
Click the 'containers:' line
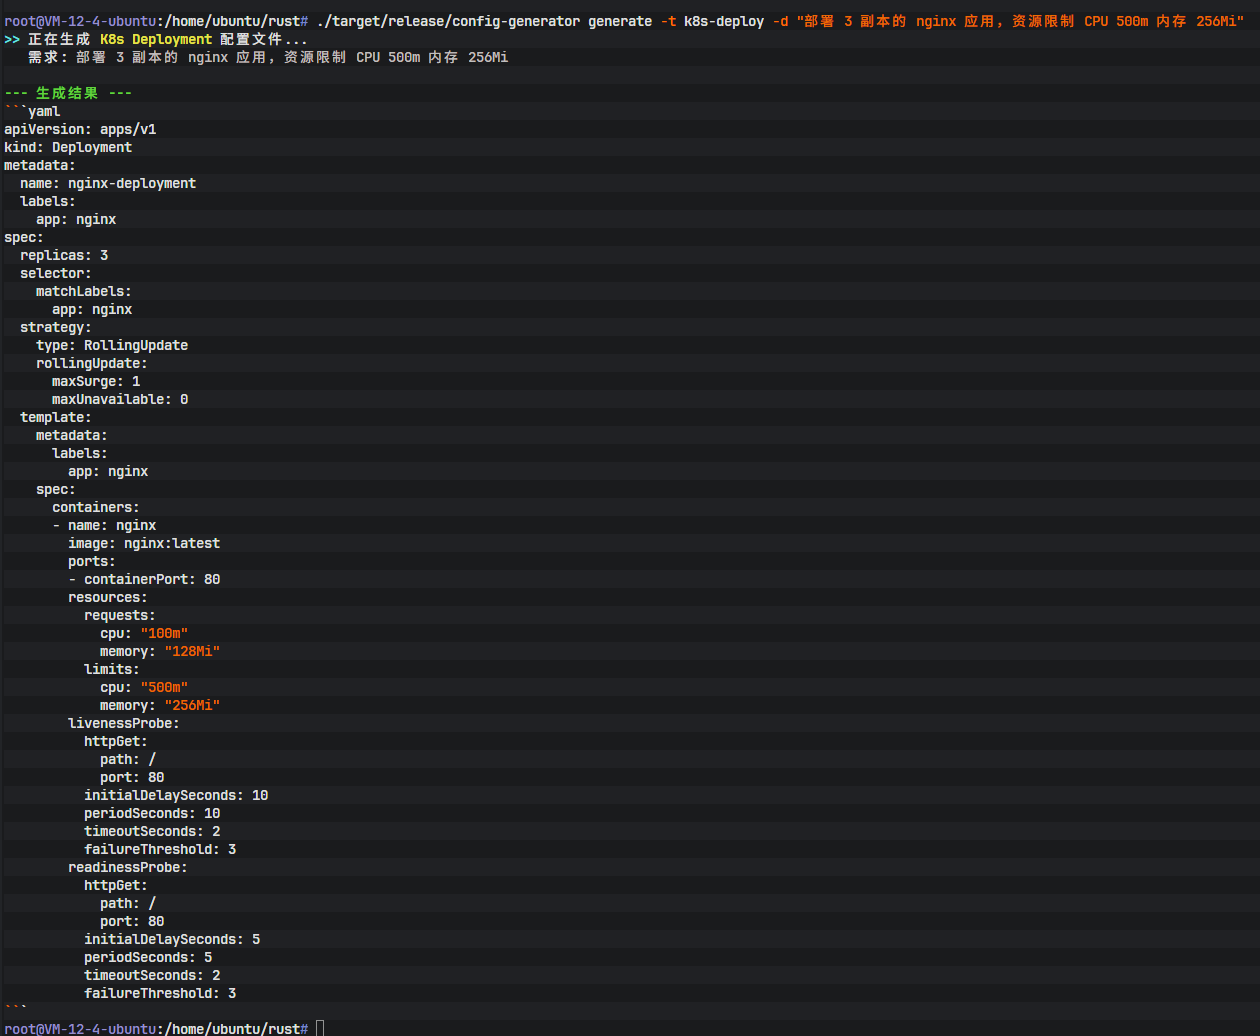click(x=96, y=507)
